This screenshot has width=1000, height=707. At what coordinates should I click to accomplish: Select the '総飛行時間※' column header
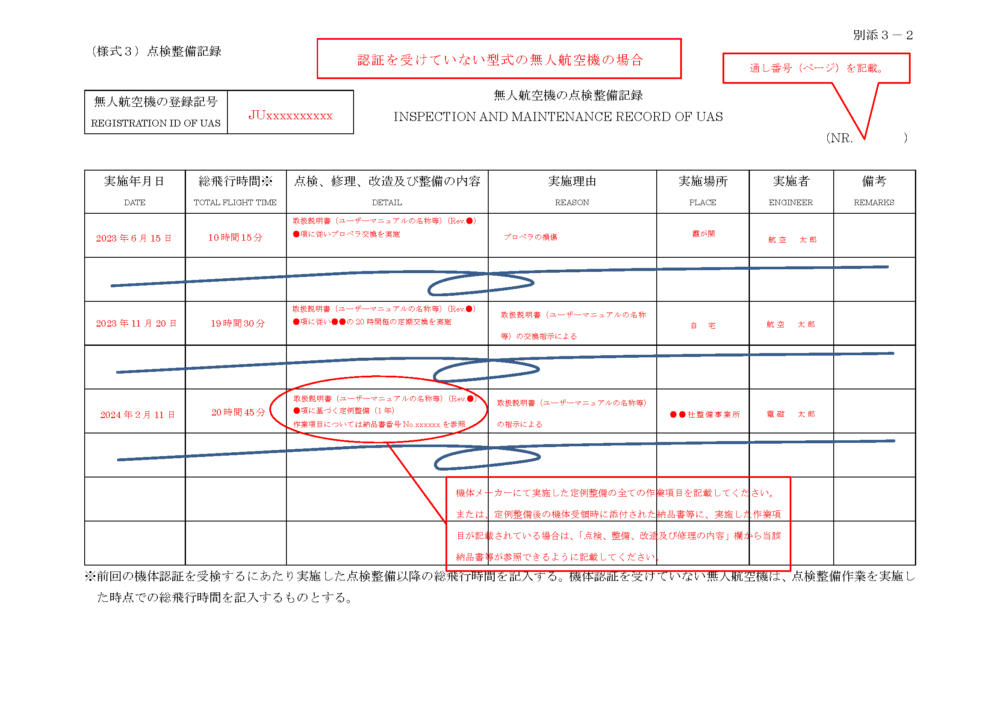[235, 182]
